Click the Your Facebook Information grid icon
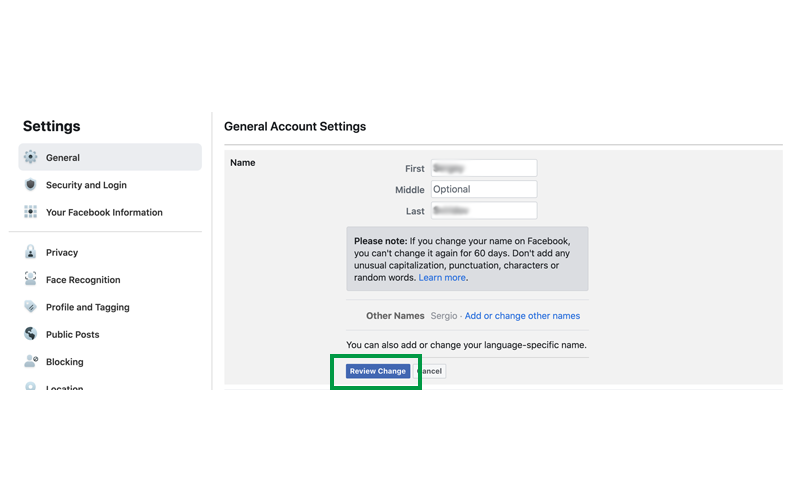 31,212
